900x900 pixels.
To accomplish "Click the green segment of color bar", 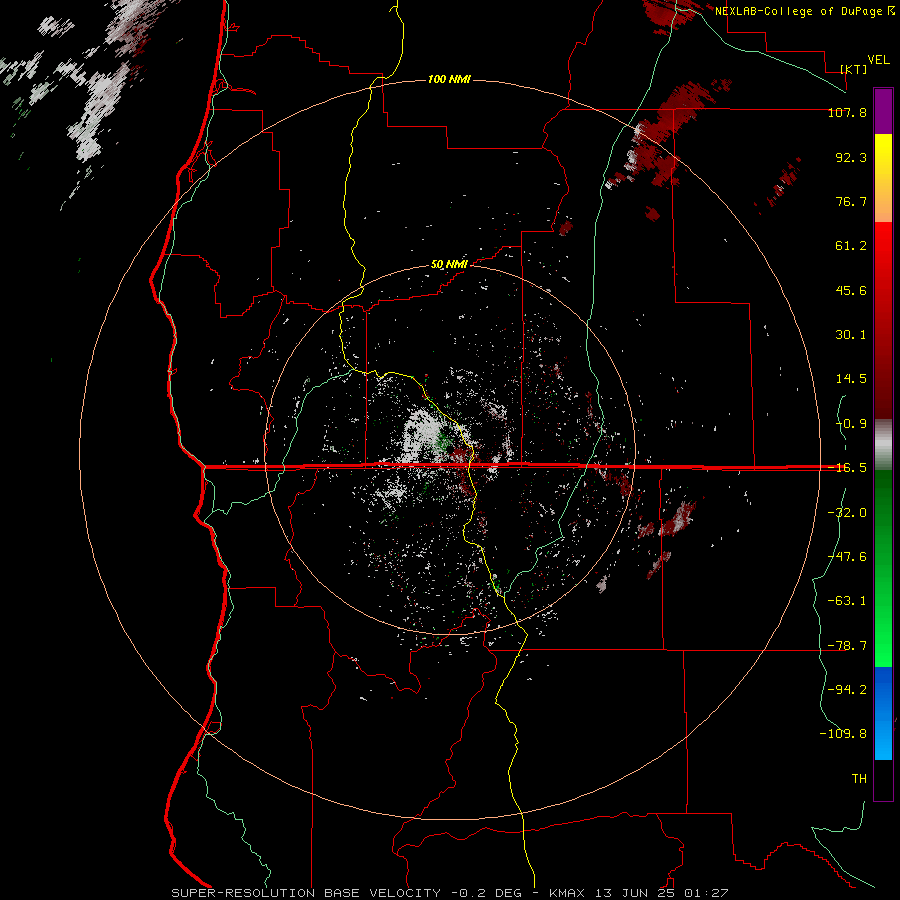I will (x=883, y=568).
